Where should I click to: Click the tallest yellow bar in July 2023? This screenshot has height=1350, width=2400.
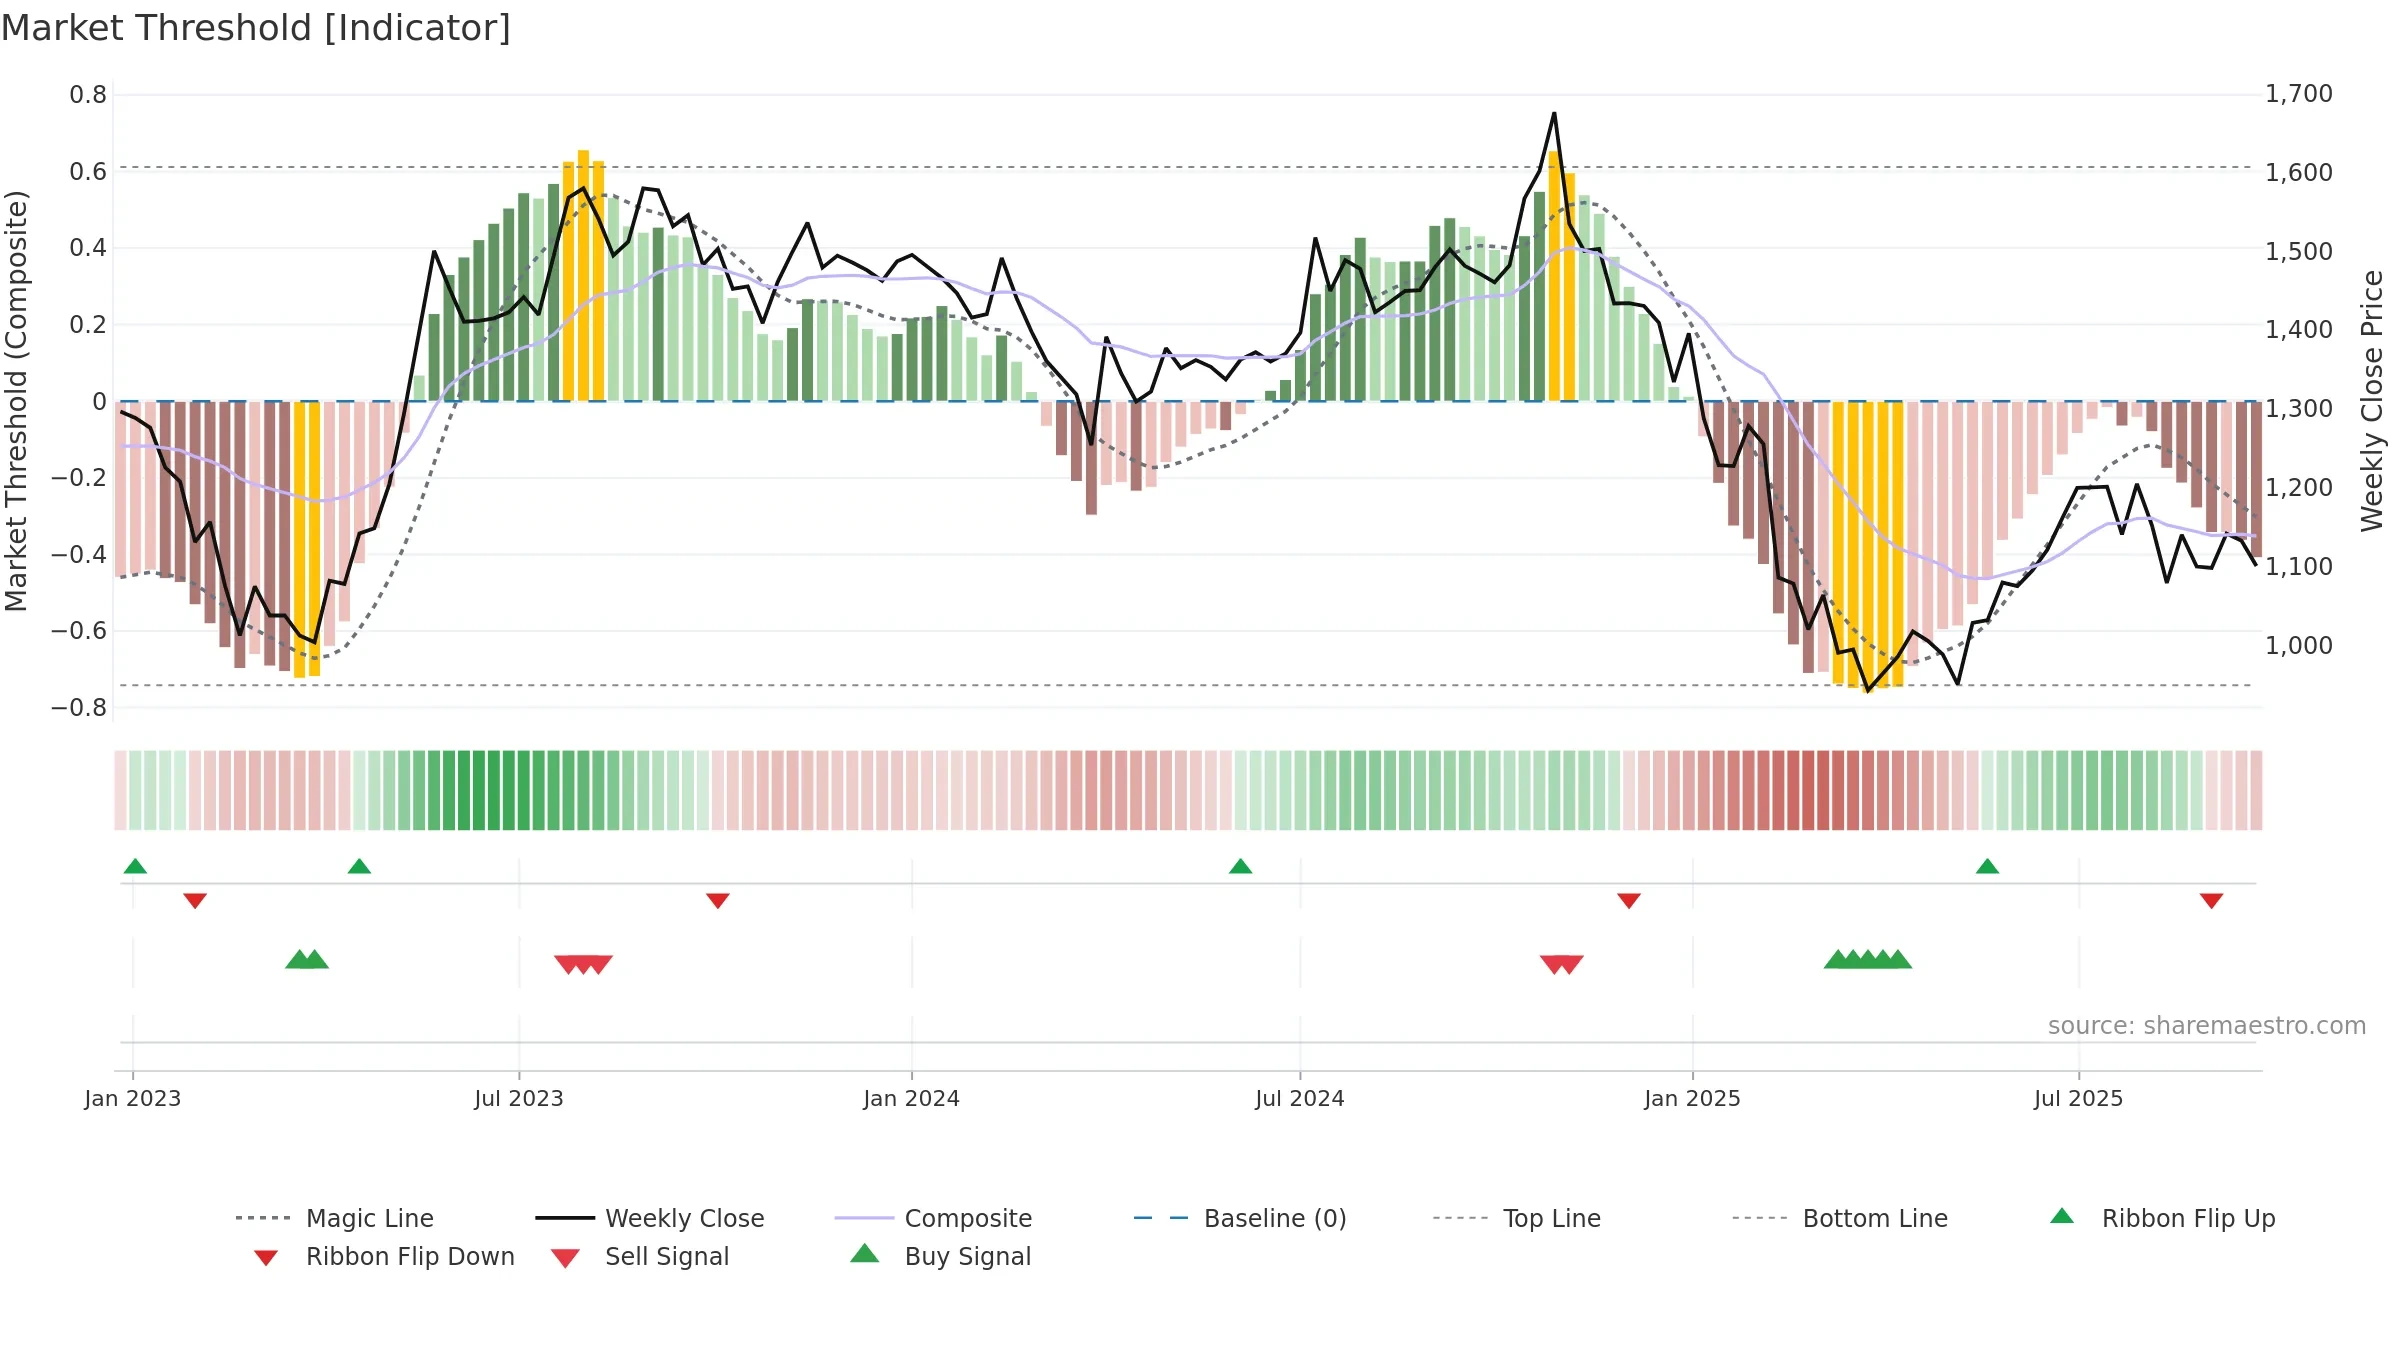coord(584,276)
